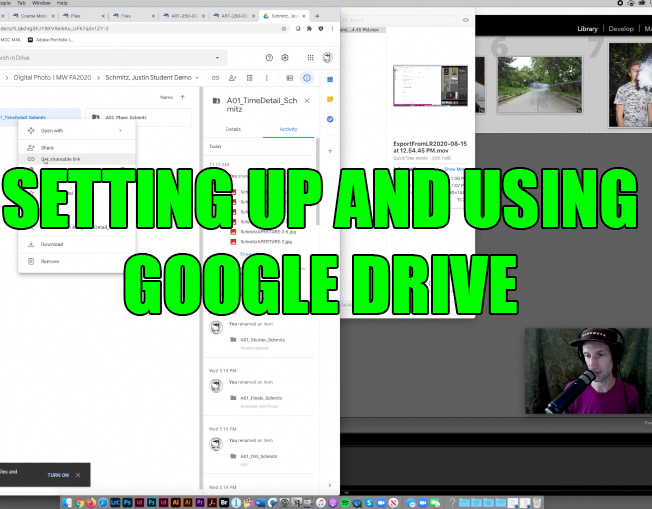Close the A01_TimeDetail details panel

pos(307,101)
